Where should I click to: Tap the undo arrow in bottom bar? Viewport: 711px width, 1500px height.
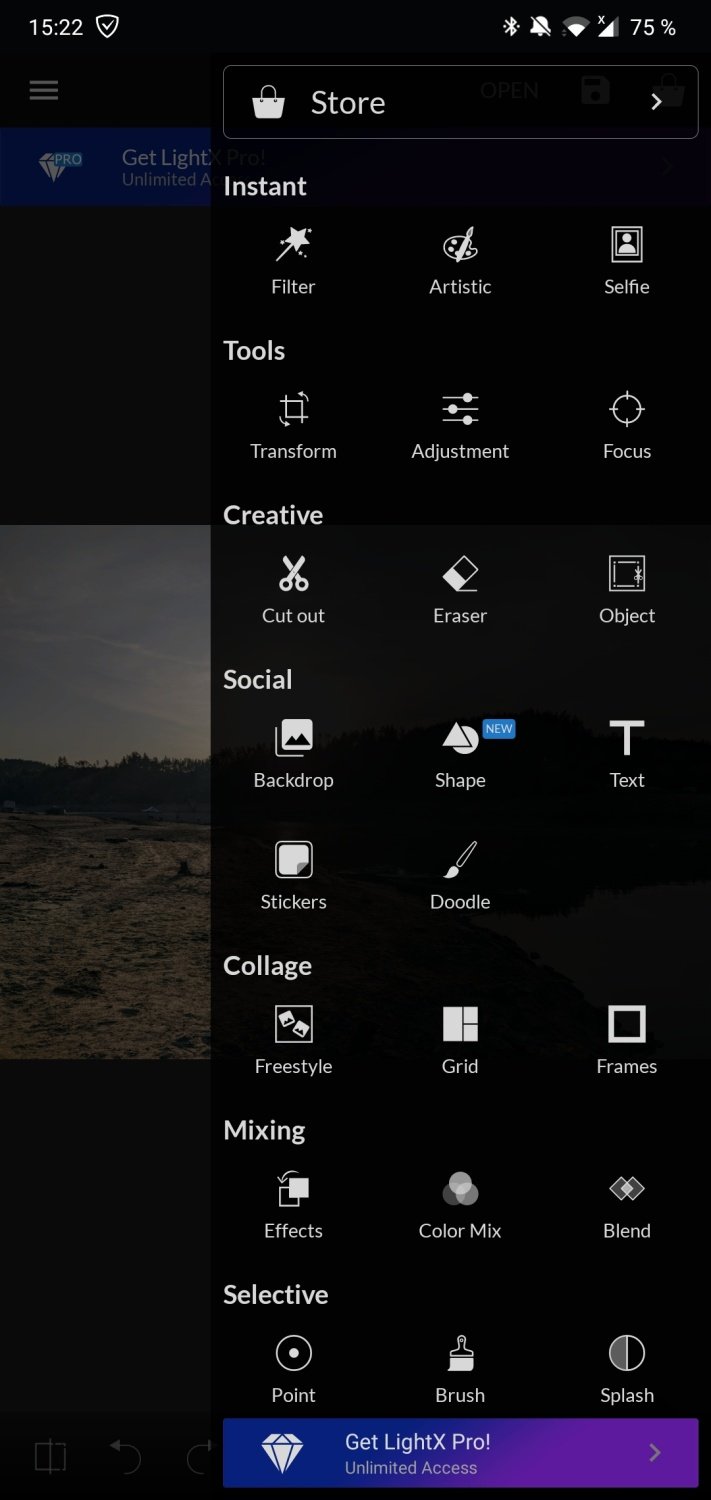click(x=124, y=1456)
